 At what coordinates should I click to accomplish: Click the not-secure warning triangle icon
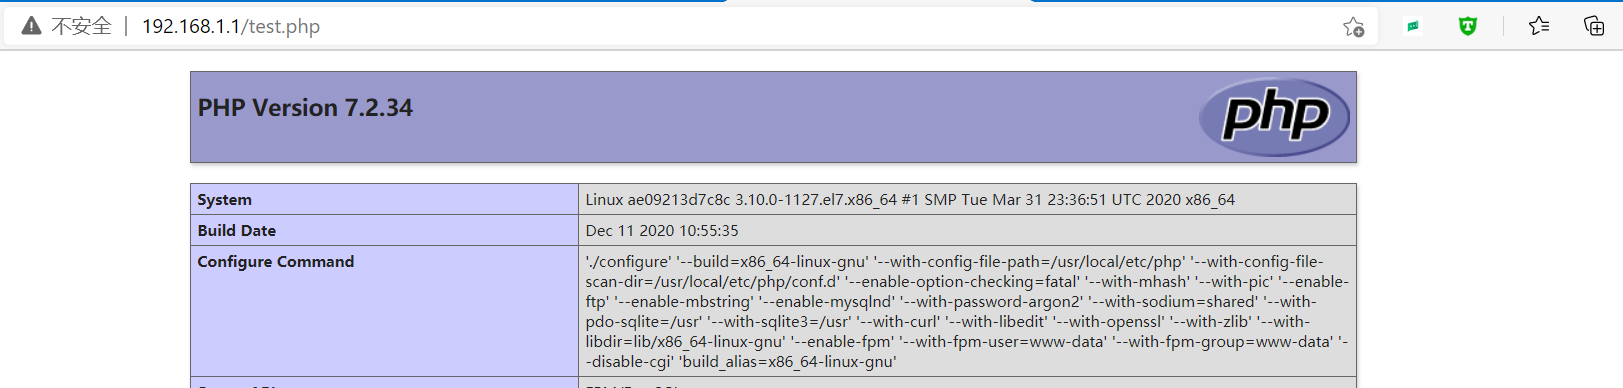[32, 26]
